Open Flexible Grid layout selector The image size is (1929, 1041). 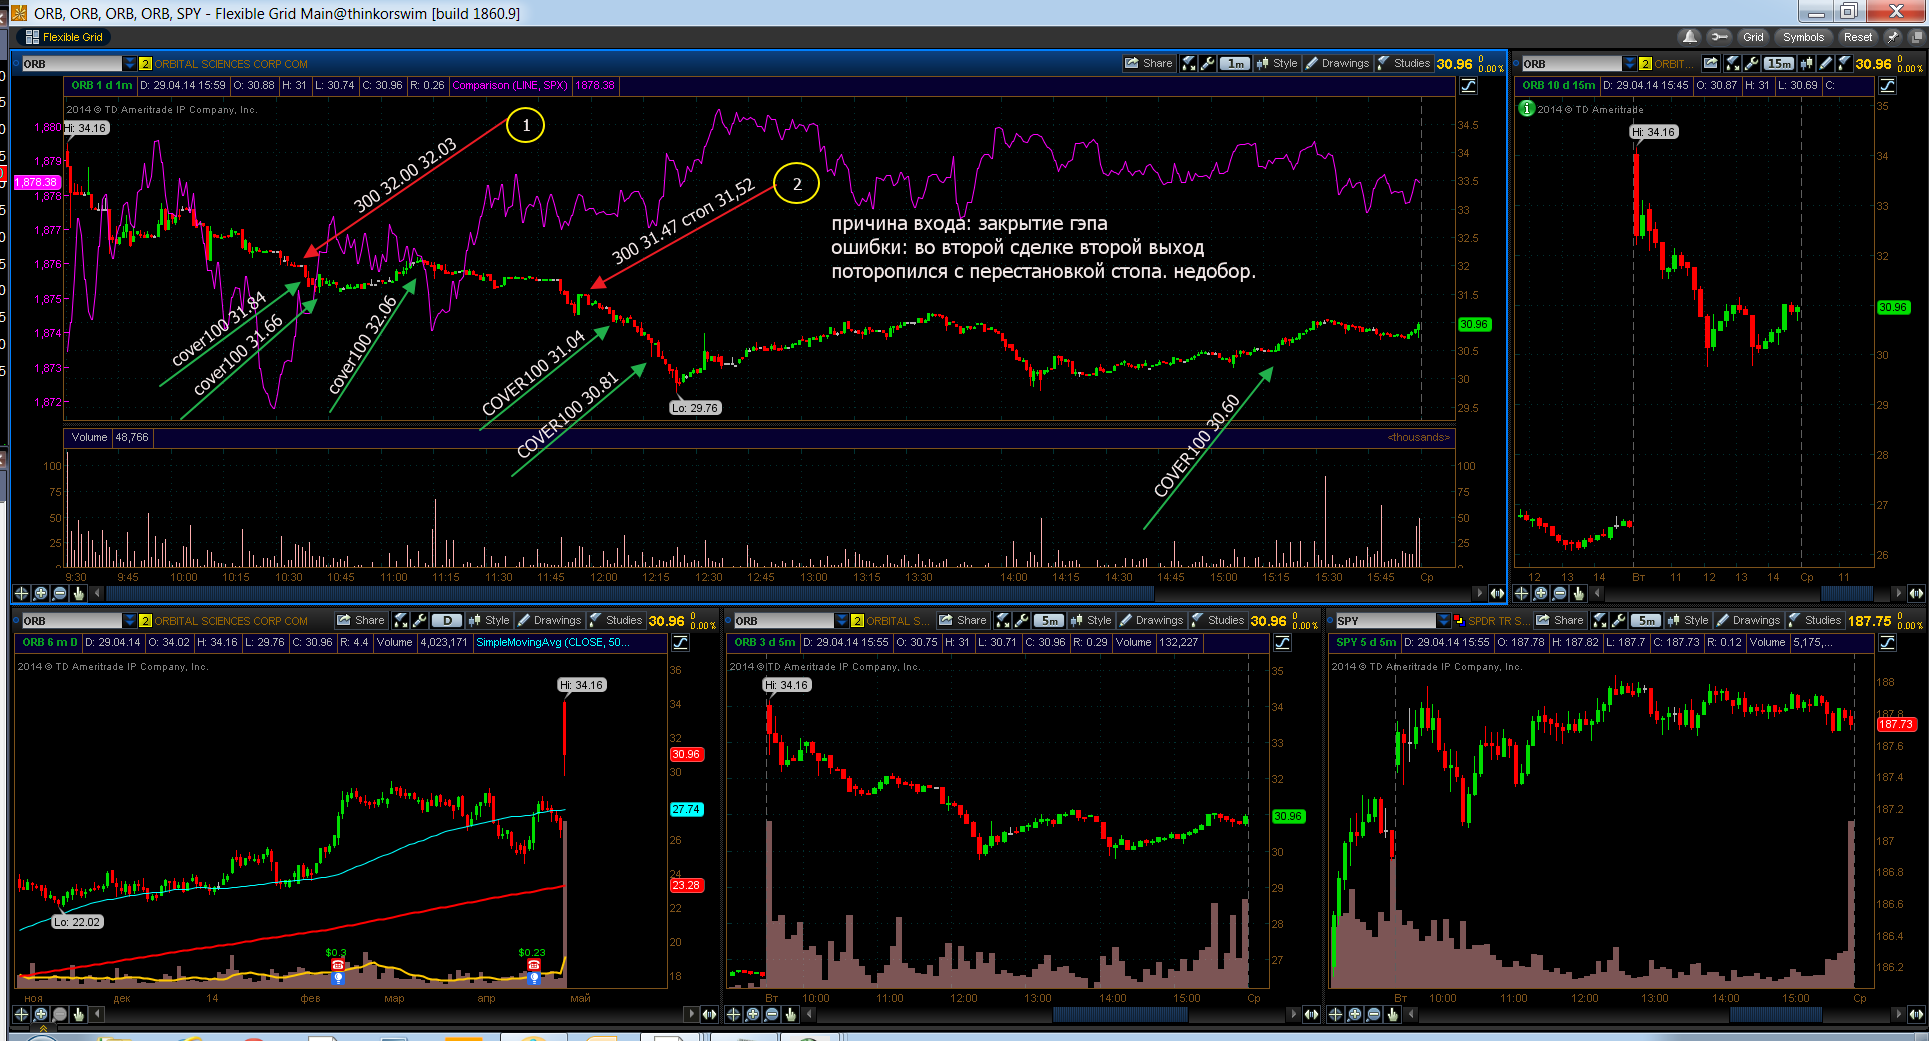click(64, 37)
